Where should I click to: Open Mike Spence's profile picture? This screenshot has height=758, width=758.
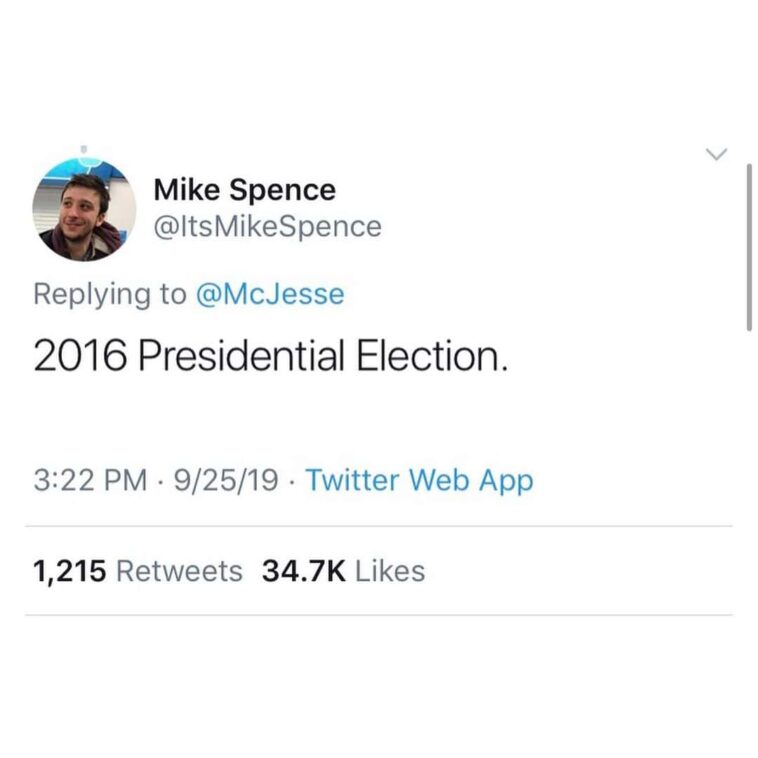(84, 210)
